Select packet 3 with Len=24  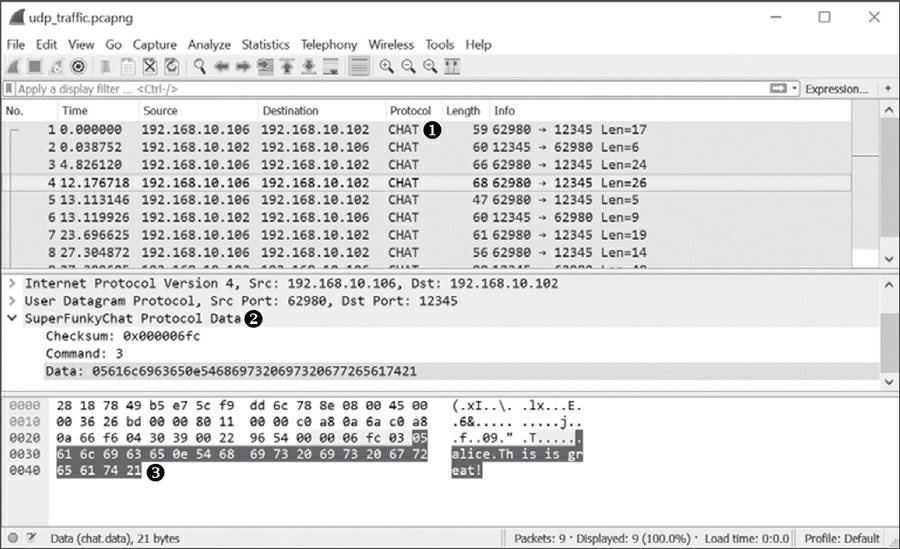pyautogui.click(x=428, y=165)
